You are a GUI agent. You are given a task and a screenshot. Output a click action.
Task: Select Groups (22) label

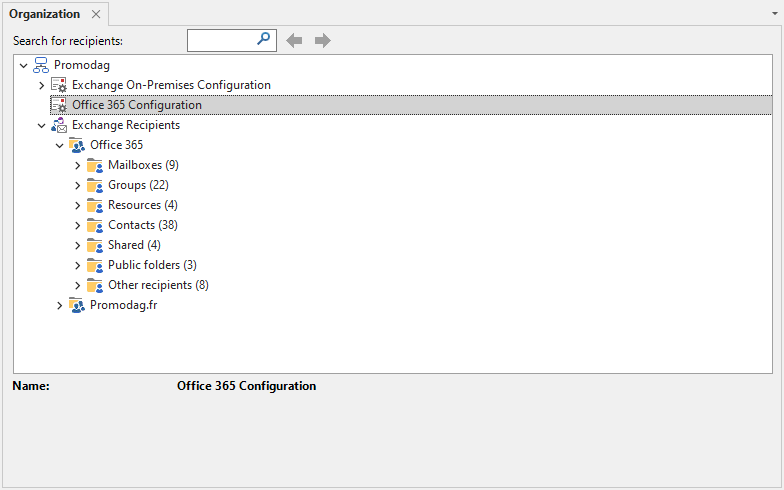(x=138, y=185)
